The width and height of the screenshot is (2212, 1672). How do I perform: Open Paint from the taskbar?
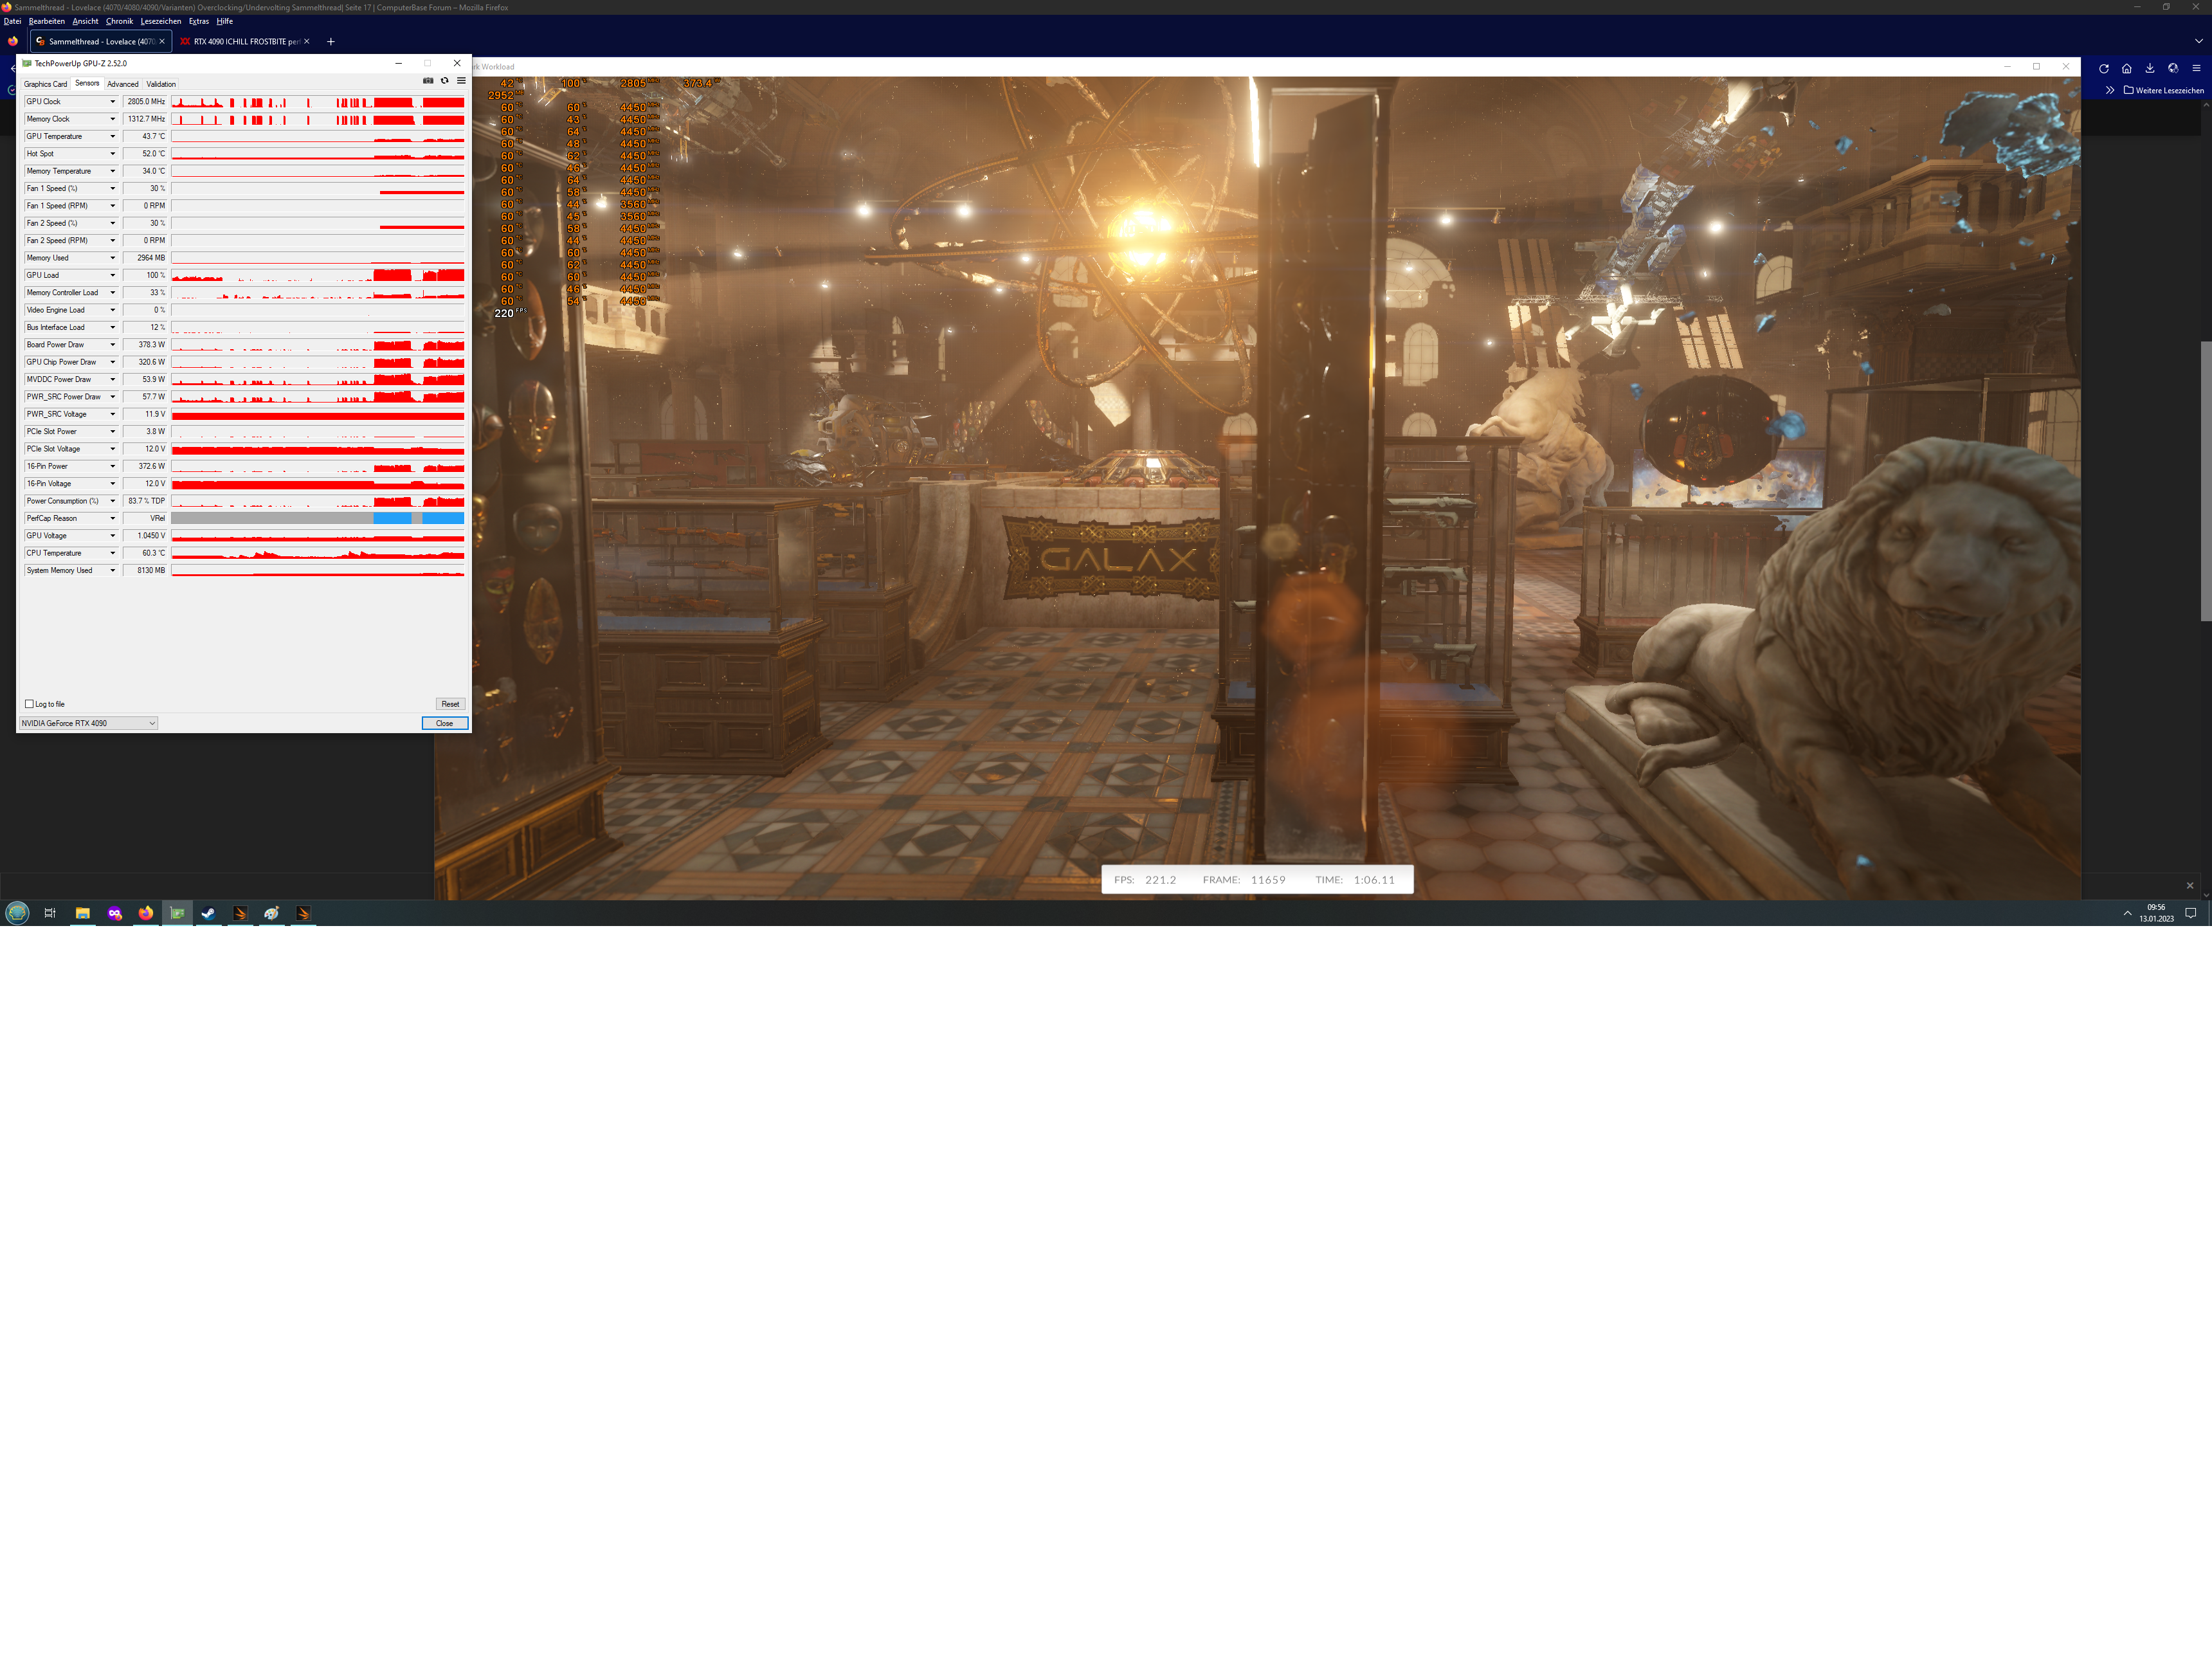tap(271, 913)
